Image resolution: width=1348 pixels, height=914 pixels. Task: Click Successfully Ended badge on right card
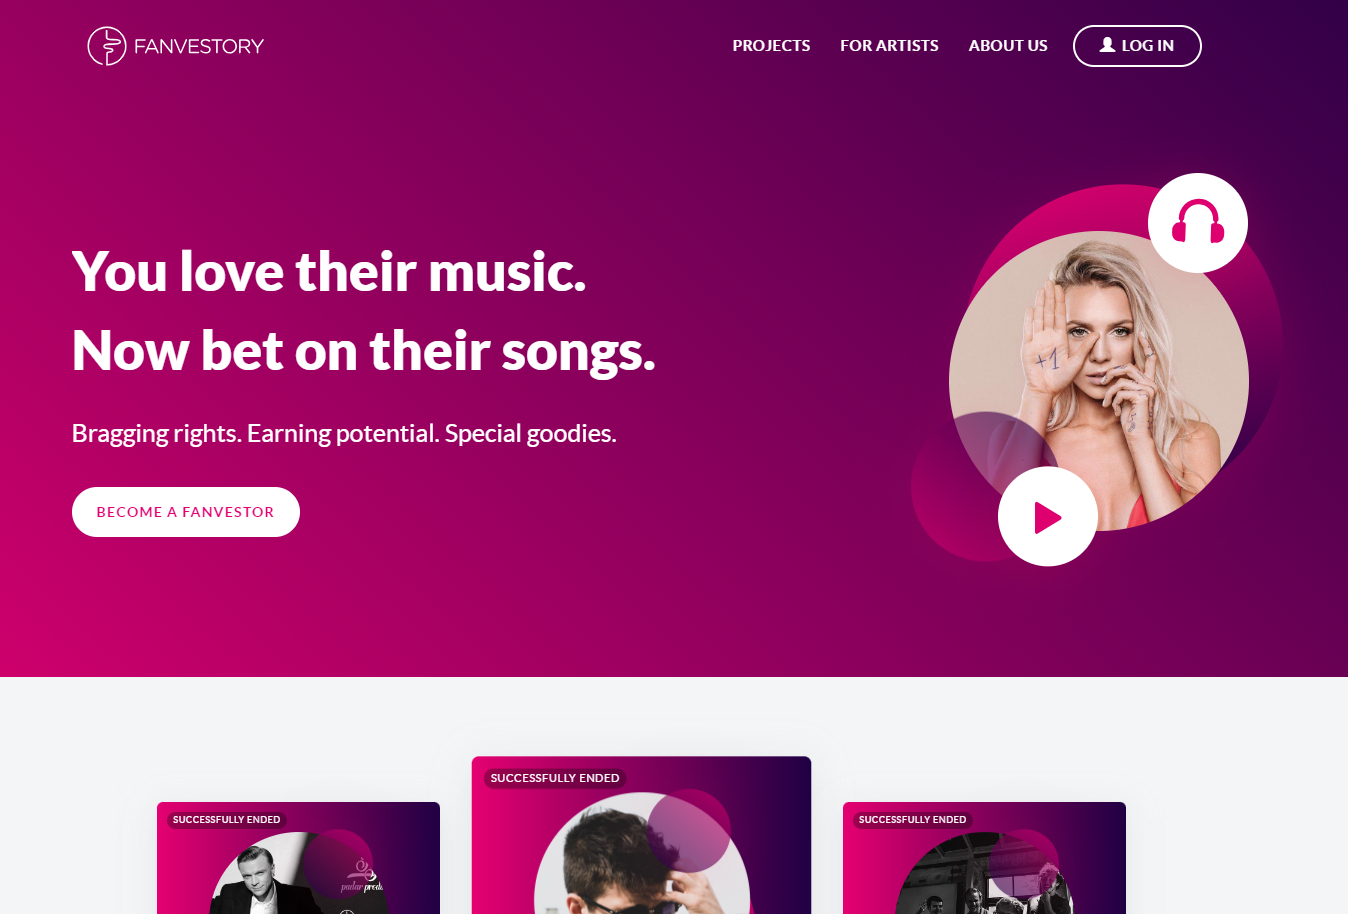[x=912, y=820]
